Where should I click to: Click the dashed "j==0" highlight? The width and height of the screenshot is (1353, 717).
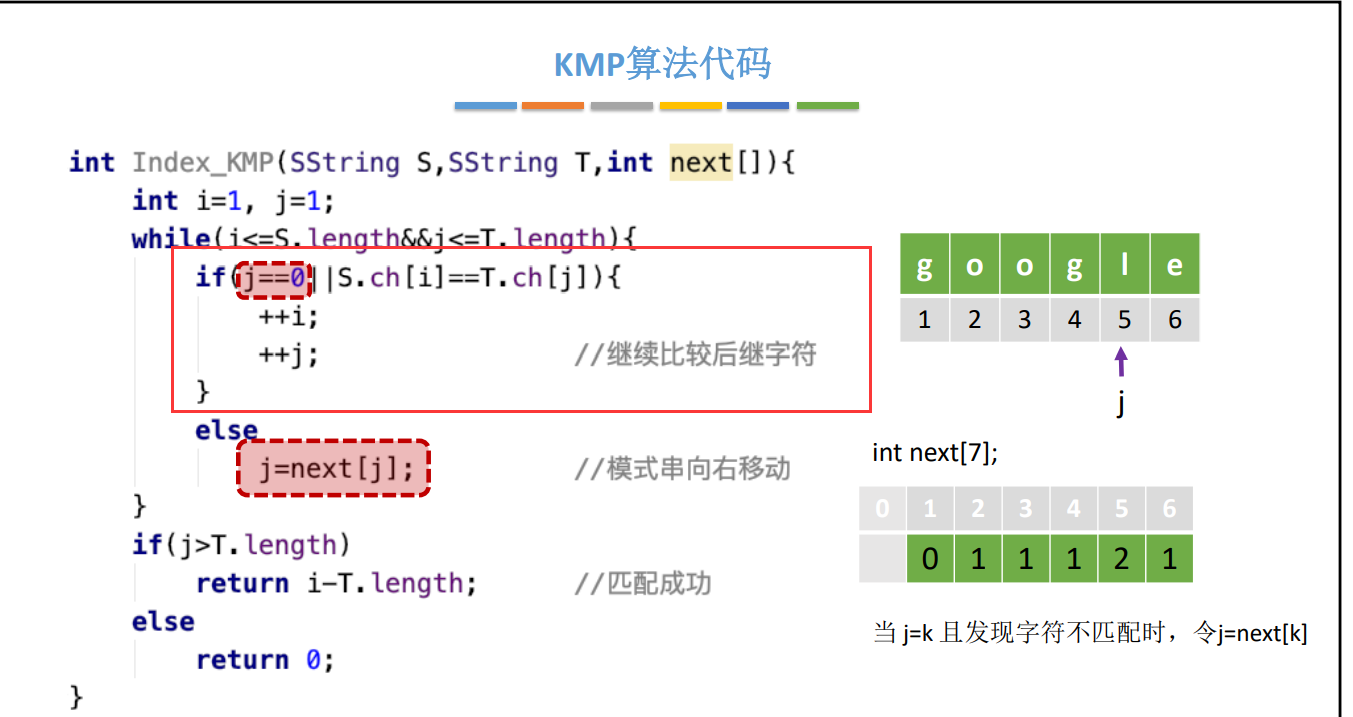tap(273, 278)
